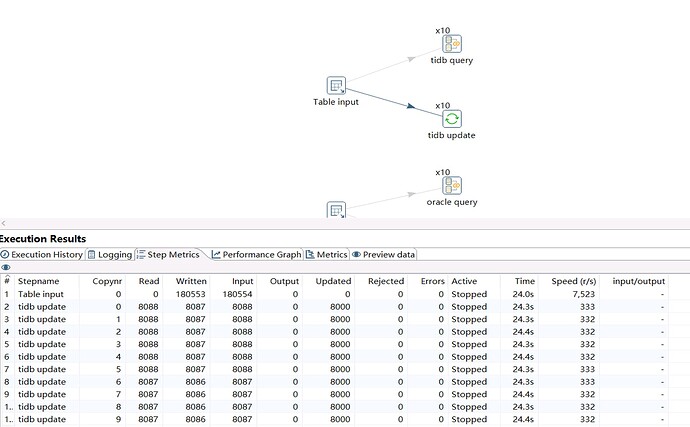Toggle the eye icon under the results tabs
The image size is (690, 427).
6,268
